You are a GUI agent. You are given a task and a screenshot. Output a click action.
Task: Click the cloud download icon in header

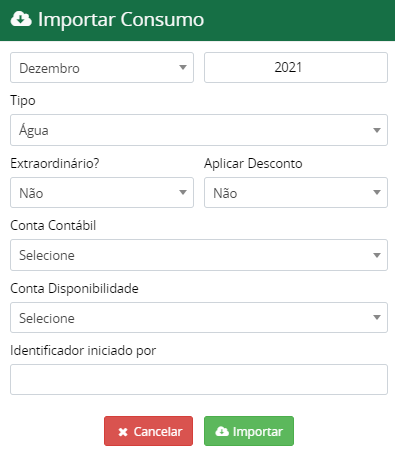pos(21,19)
